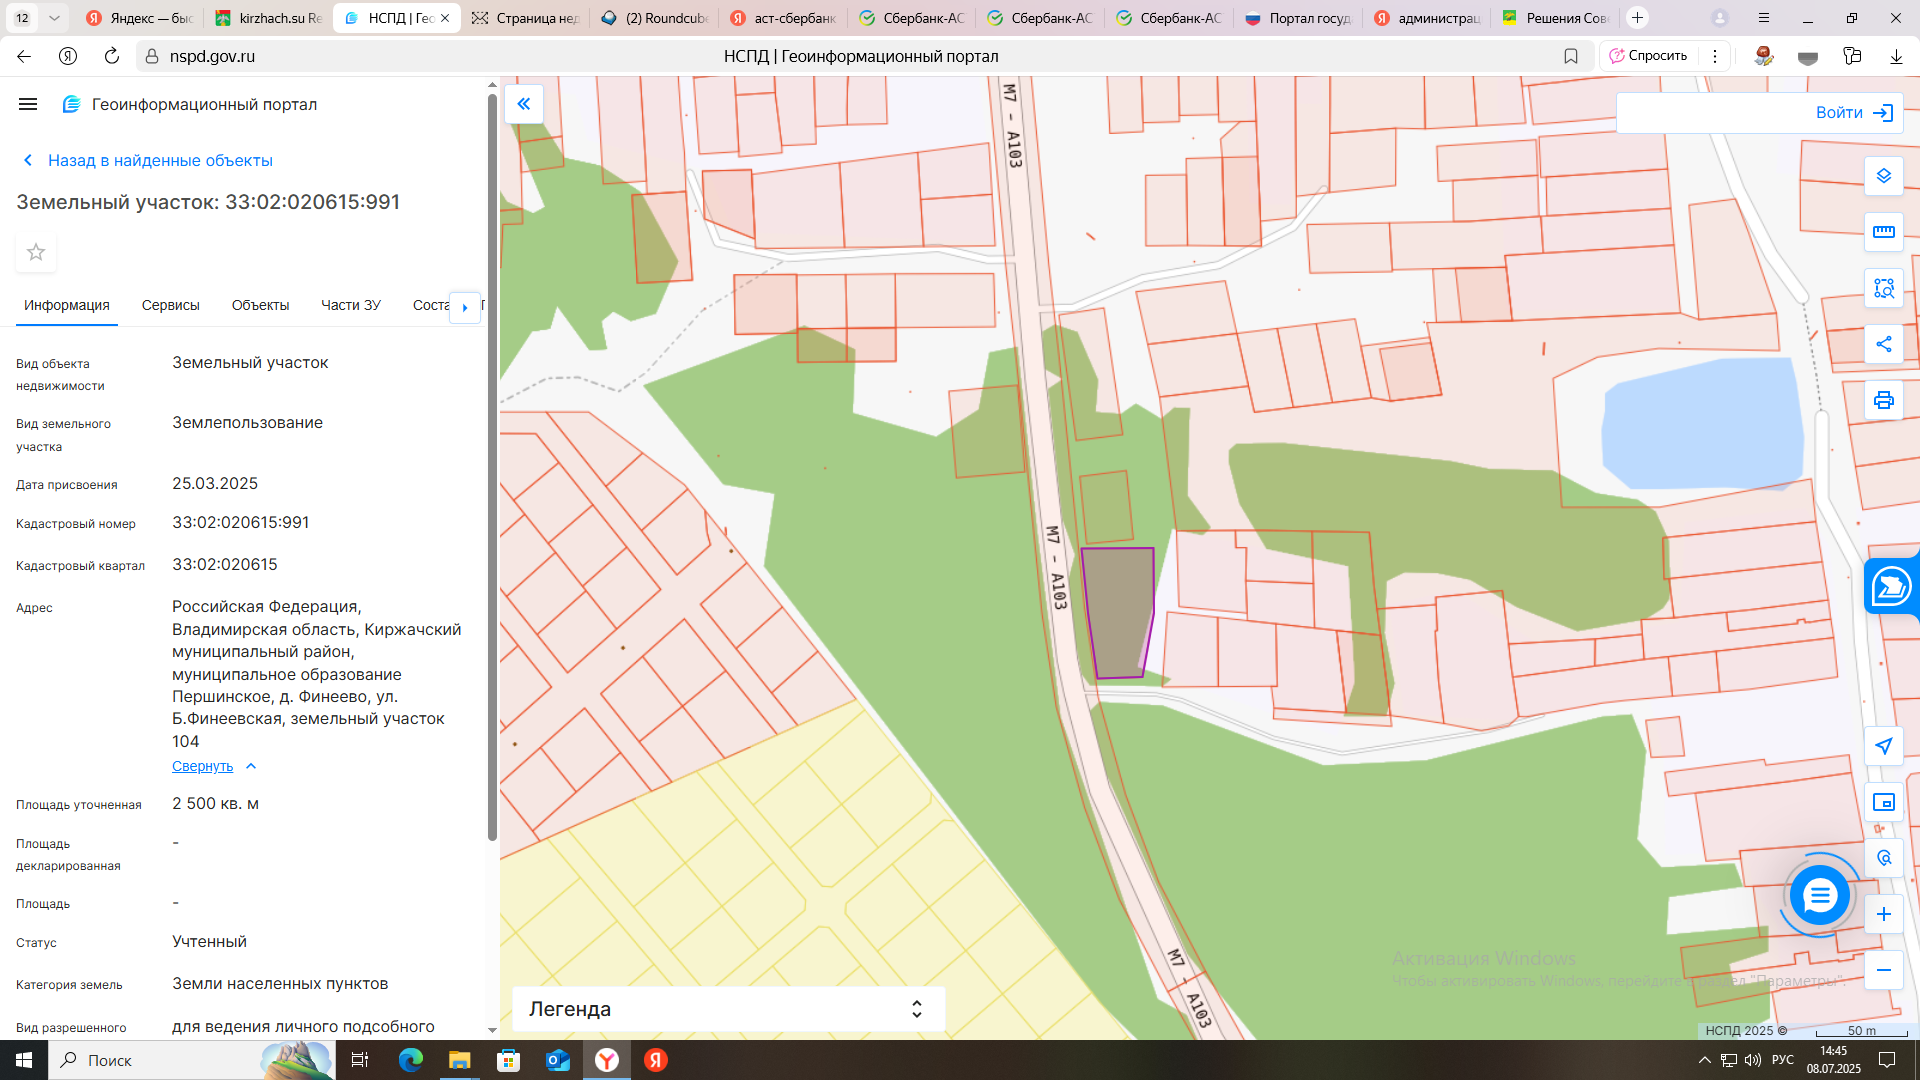The height and width of the screenshot is (1080, 1920).
Task: Switch to the Сервисы tab
Action: pos(170,305)
